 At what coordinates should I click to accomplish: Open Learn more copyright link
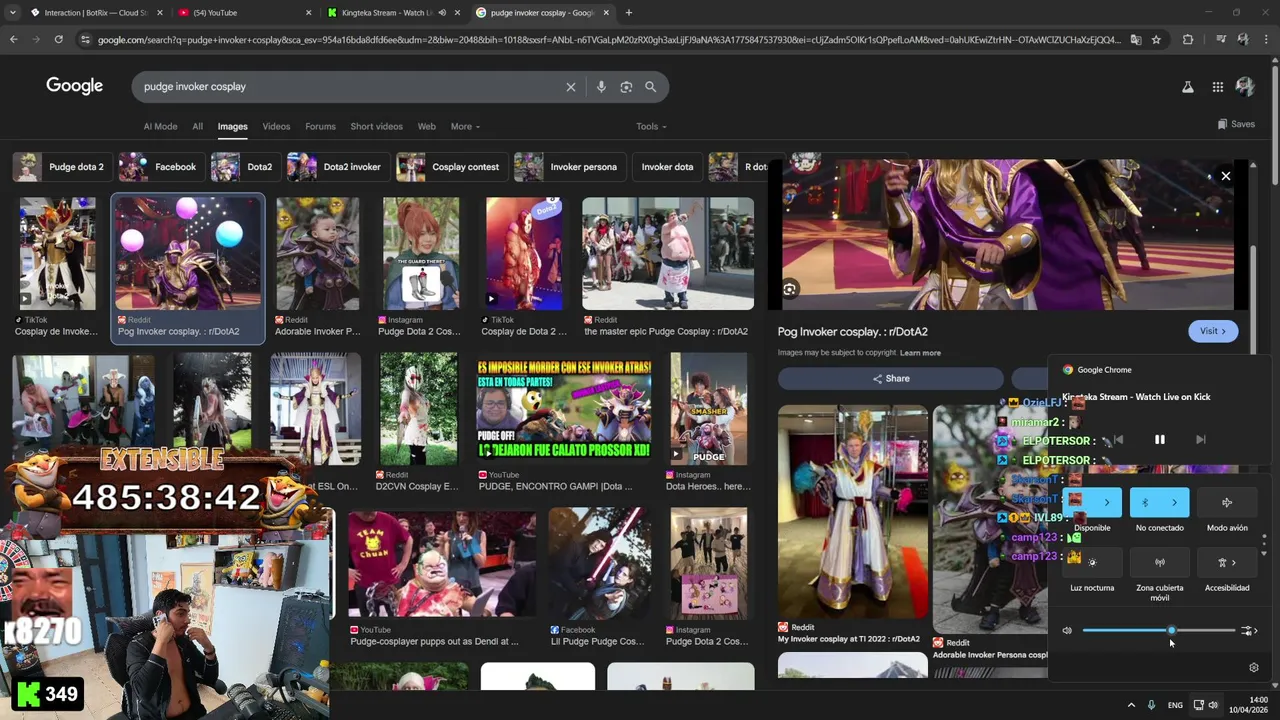coord(920,353)
